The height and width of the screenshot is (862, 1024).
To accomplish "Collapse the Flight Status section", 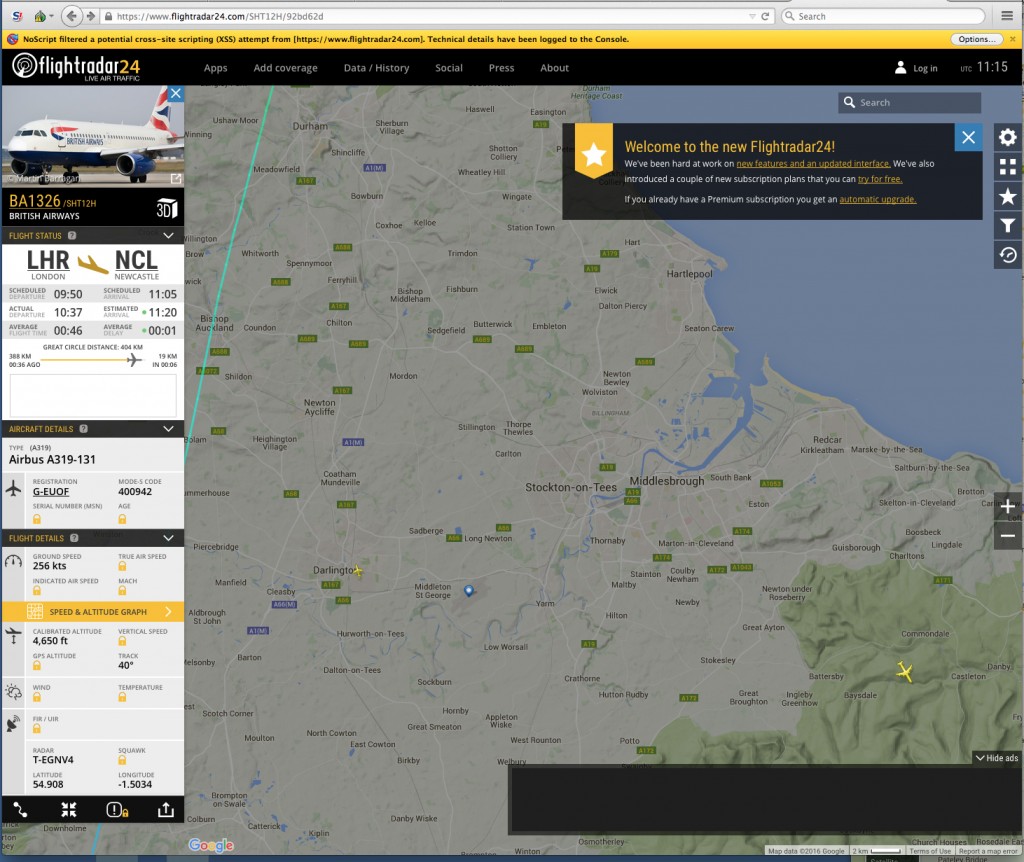I will 168,236.
